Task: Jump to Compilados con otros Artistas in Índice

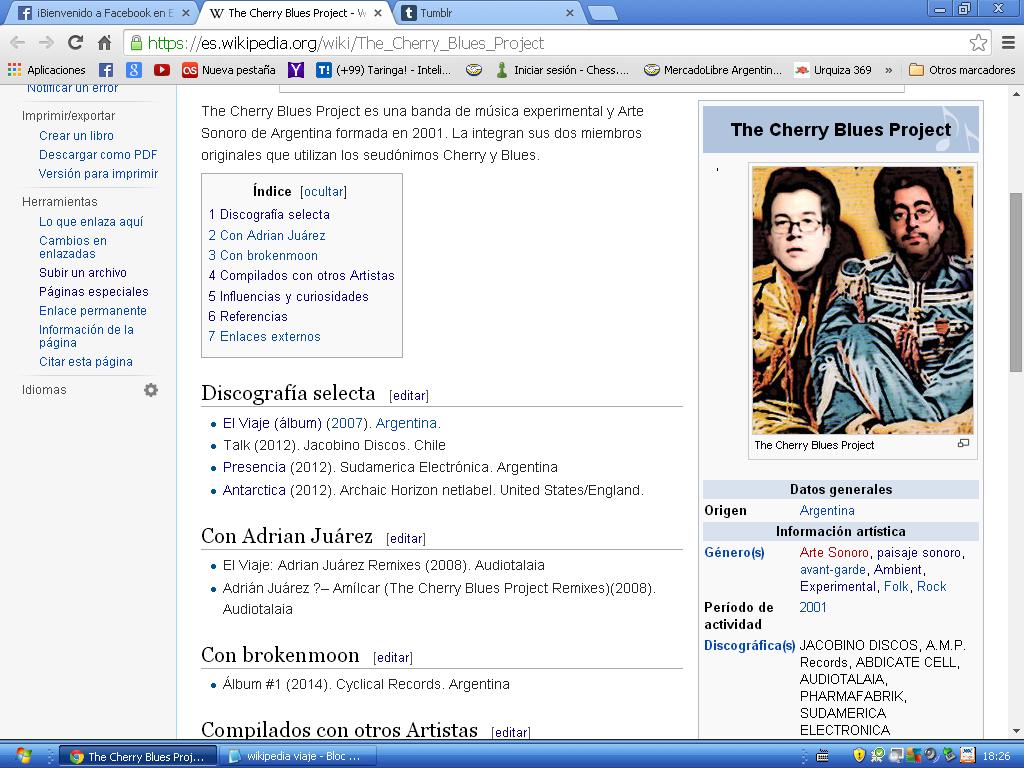Action: pyautogui.click(x=302, y=276)
